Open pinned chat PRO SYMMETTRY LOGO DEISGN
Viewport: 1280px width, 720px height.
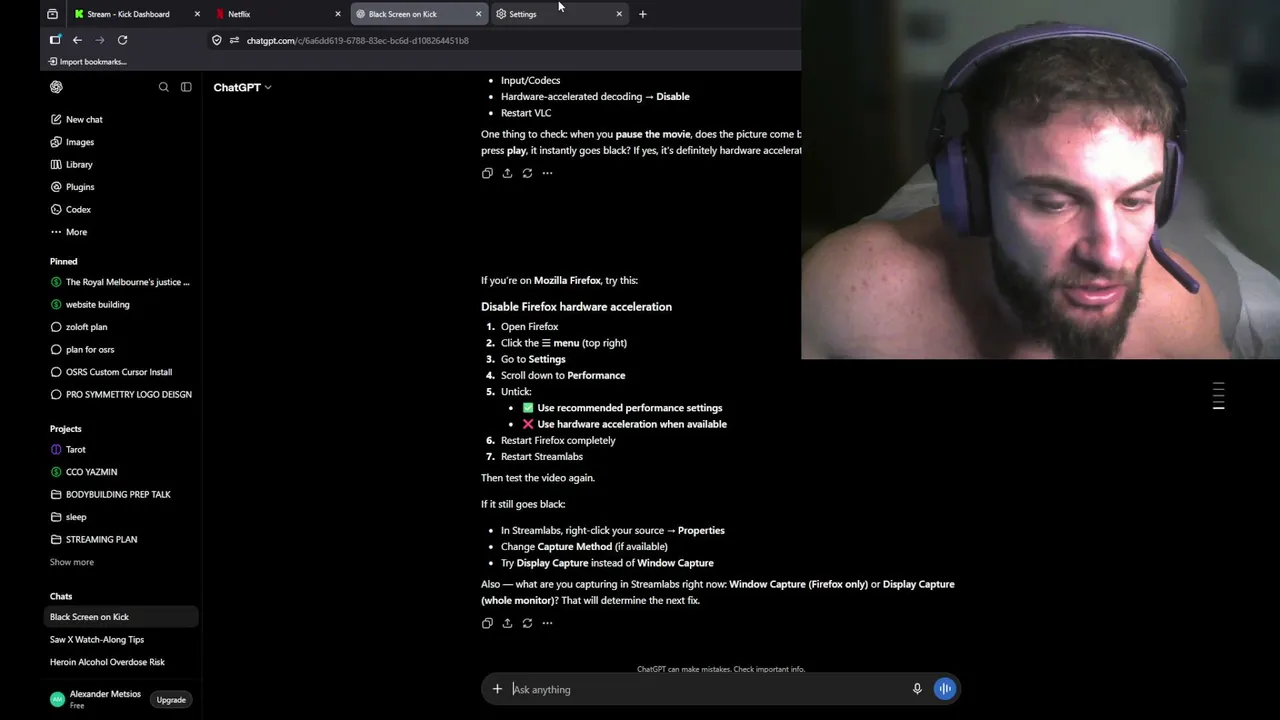(x=122, y=395)
